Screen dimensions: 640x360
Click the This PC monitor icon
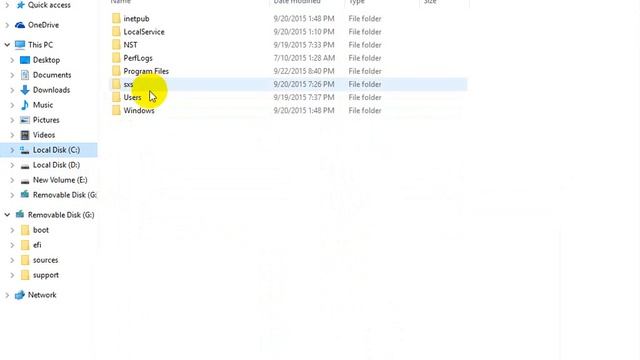[20, 45]
